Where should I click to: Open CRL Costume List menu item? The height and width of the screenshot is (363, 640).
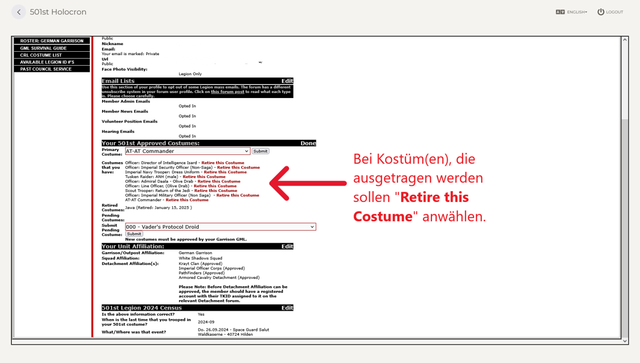(52, 55)
